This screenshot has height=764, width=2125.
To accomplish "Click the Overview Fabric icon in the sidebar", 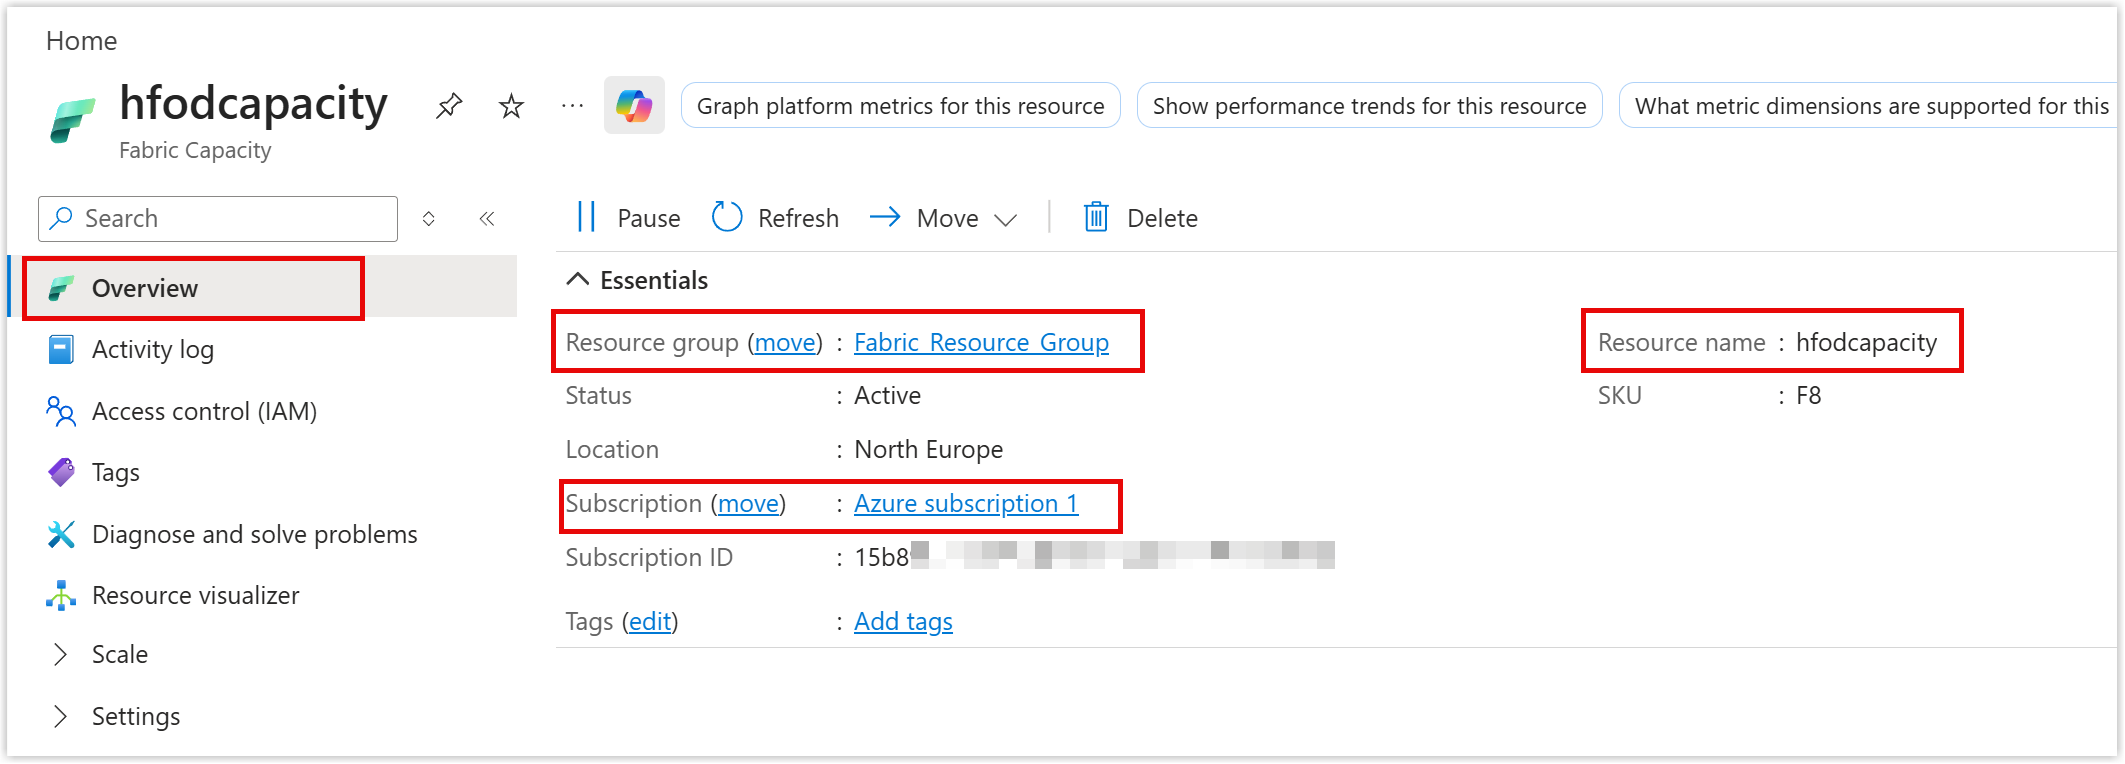I will [x=61, y=288].
